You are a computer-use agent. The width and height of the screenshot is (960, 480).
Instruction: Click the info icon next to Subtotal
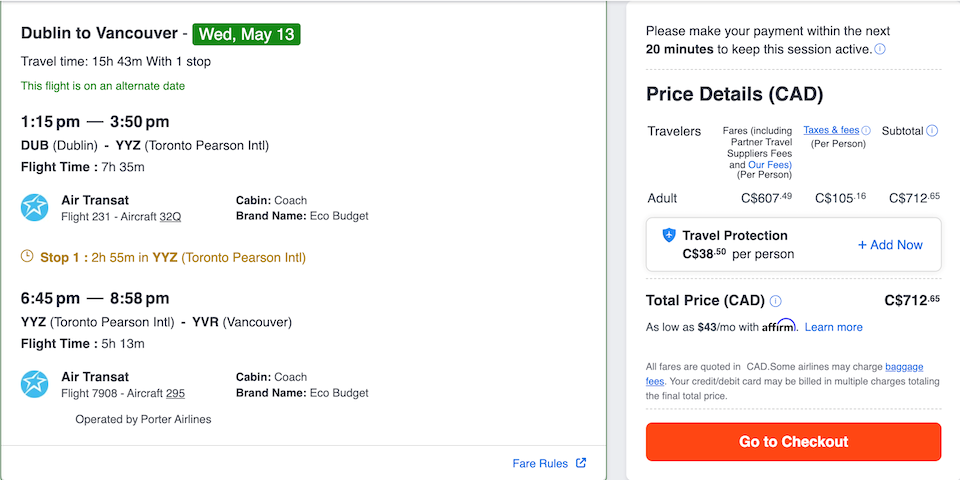tap(932, 131)
